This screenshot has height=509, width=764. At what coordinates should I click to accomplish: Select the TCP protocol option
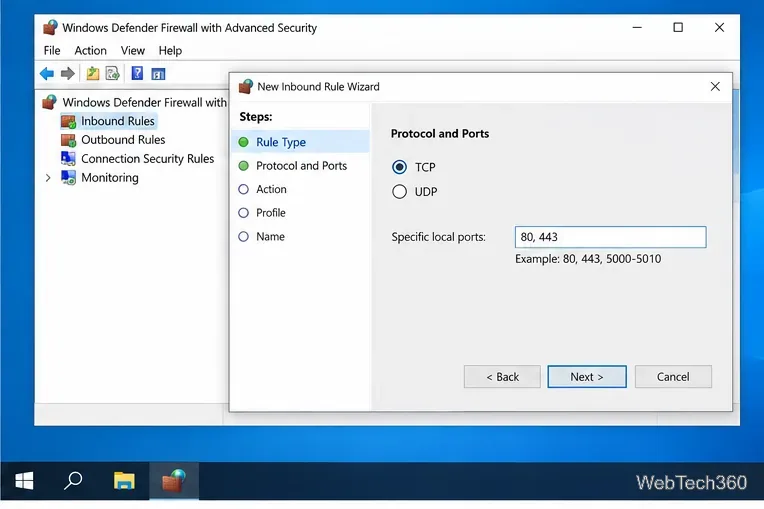pos(400,168)
